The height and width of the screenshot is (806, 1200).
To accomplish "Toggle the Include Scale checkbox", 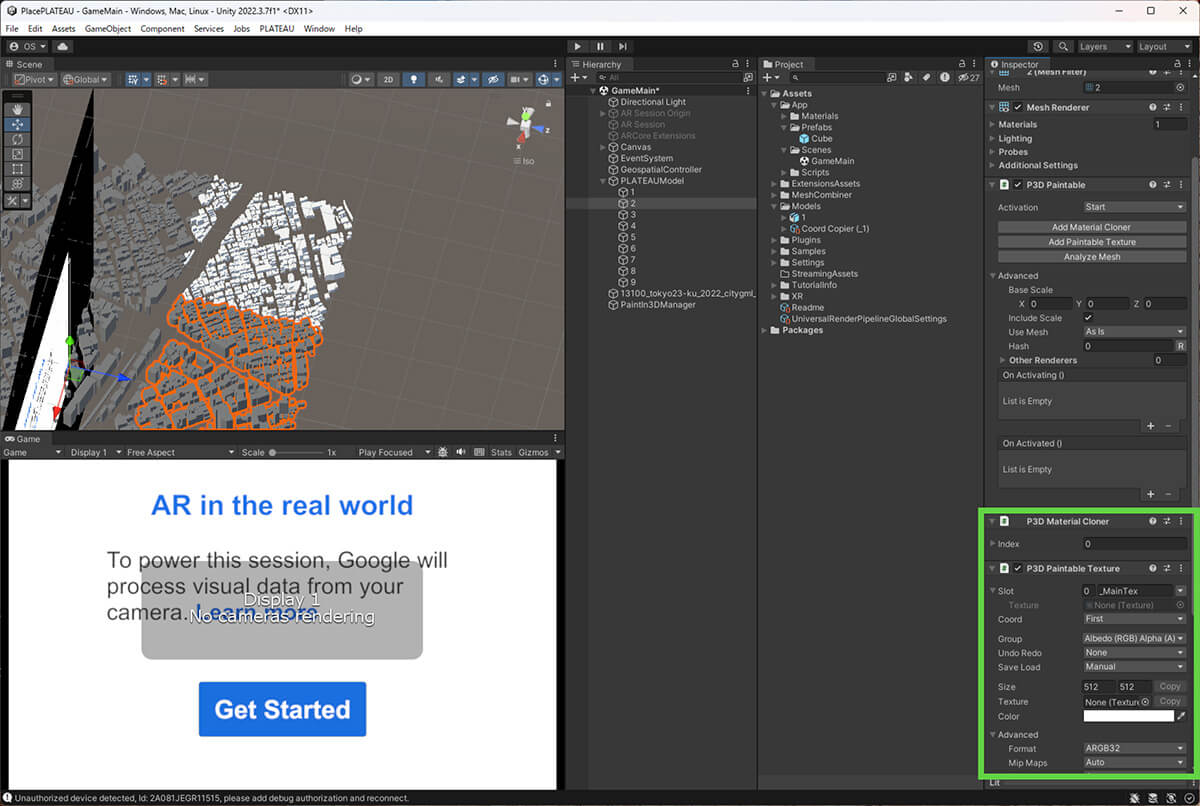I will click(1088, 318).
